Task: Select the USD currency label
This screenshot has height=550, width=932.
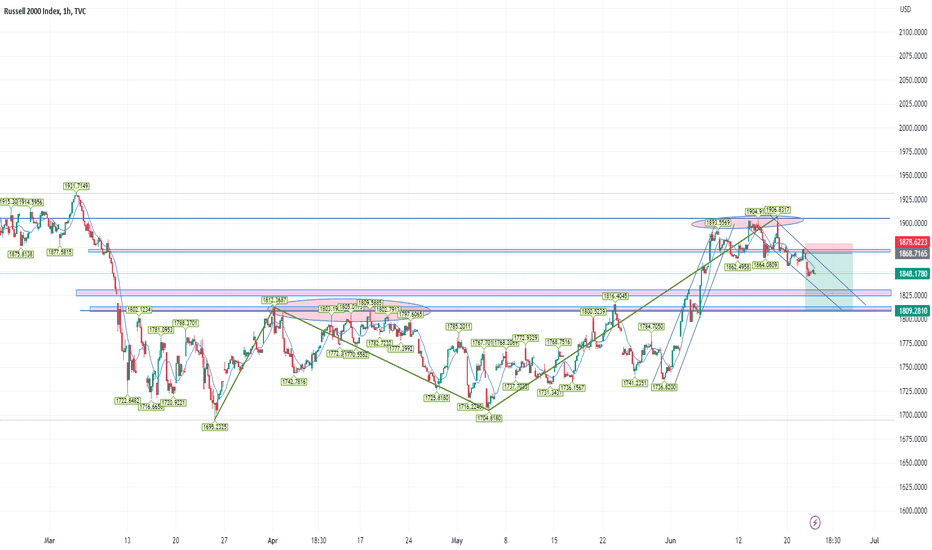Action: (905, 9)
